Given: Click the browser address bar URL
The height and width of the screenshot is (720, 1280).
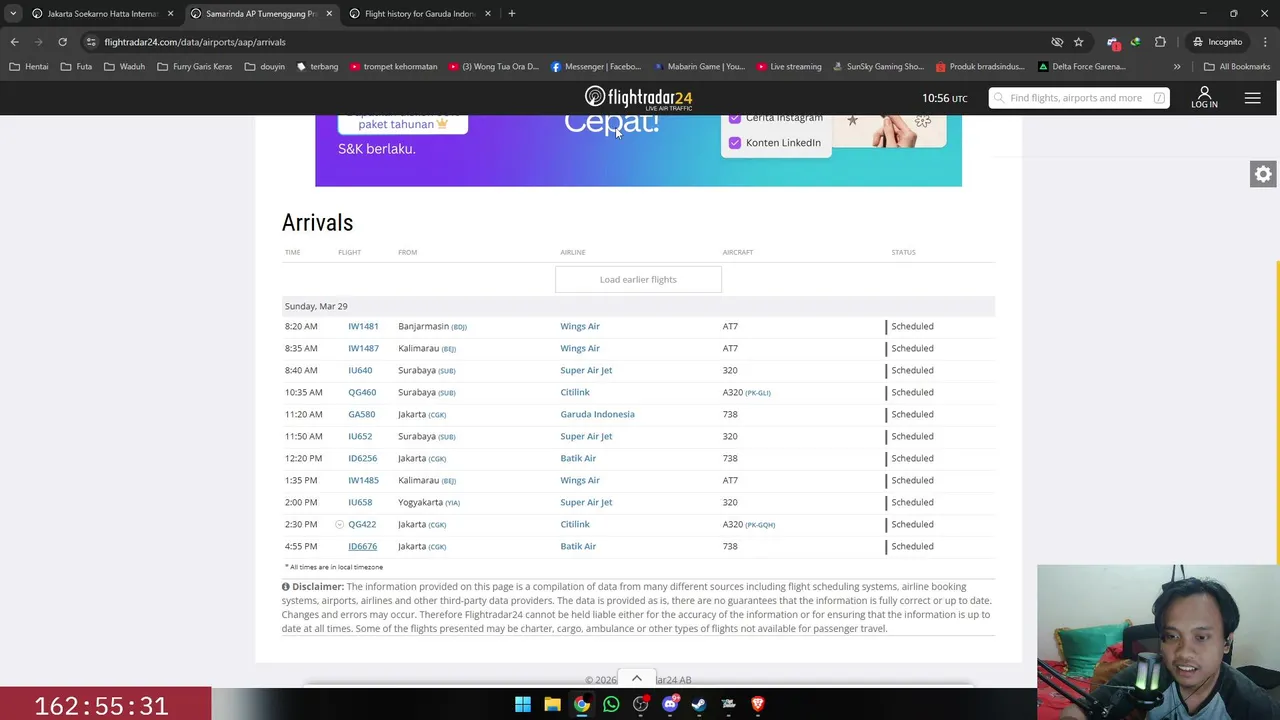Looking at the screenshot, I should [x=195, y=42].
